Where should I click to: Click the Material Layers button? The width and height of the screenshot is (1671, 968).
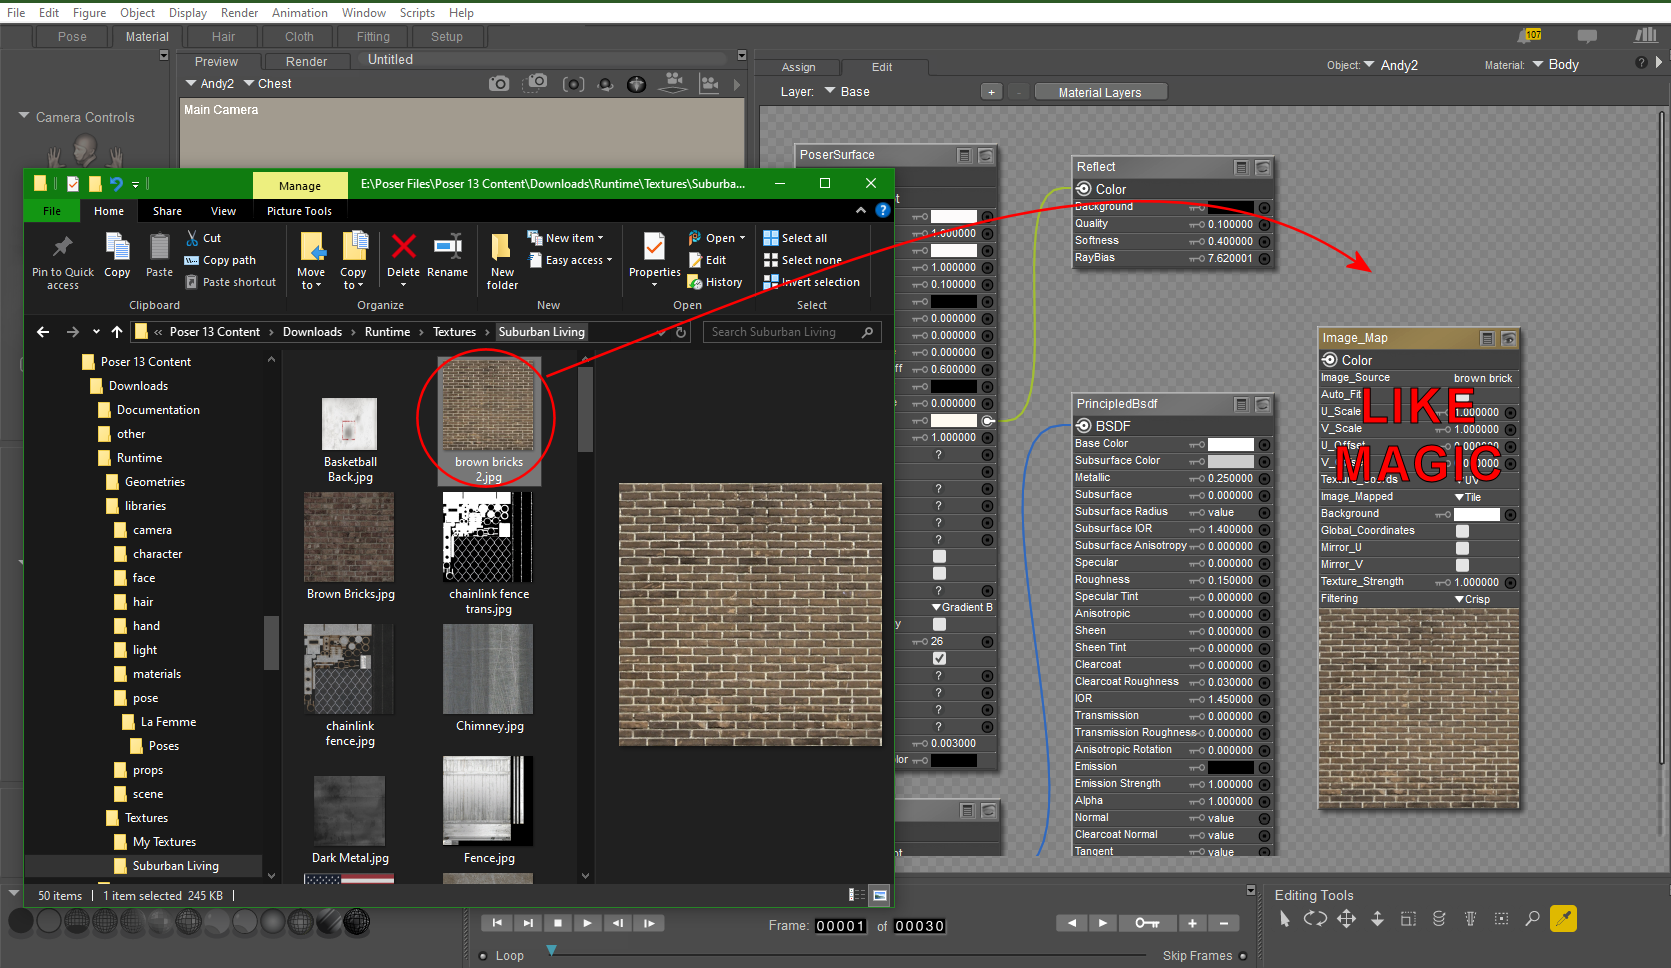tap(1100, 92)
